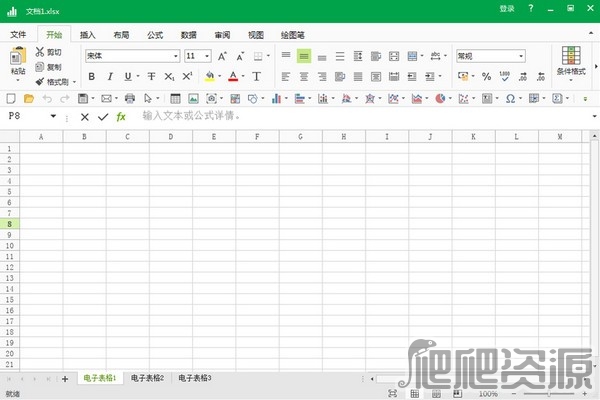
Task: Click the fx insert function icon
Action: [121, 116]
